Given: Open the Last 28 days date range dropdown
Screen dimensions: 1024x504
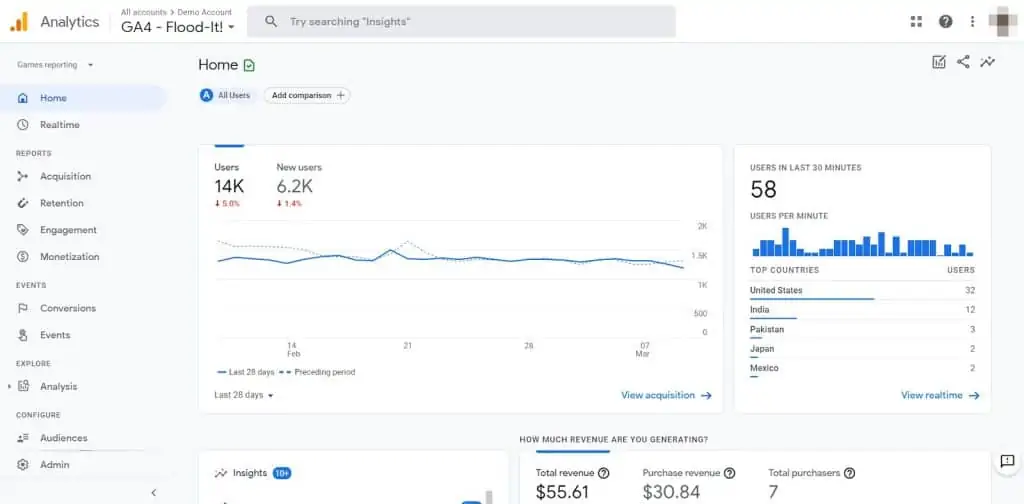Looking at the screenshot, I should (x=244, y=395).
